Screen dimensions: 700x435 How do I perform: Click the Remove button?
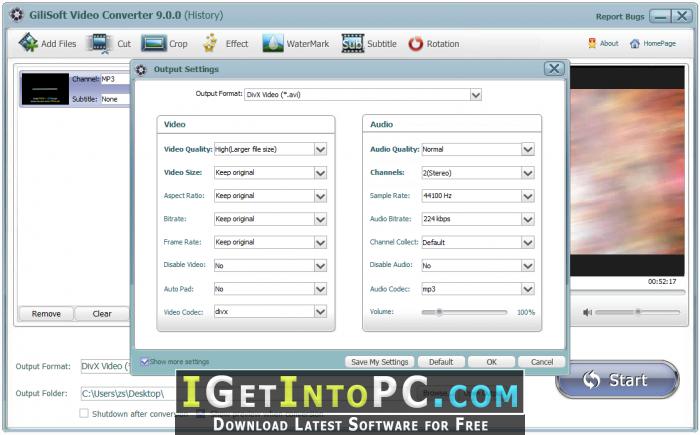point(46,314)
